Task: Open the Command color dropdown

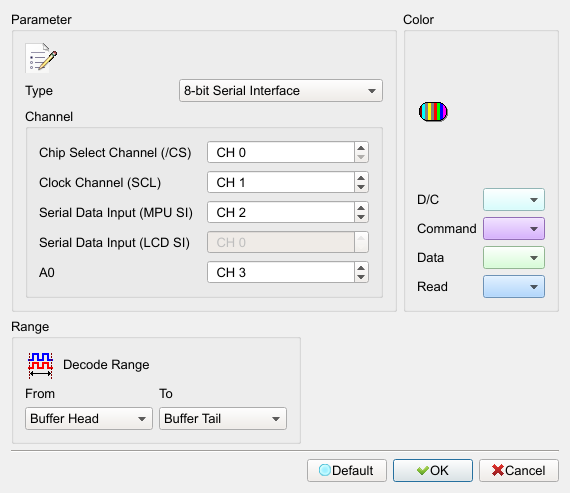Action: pos(514,229)
